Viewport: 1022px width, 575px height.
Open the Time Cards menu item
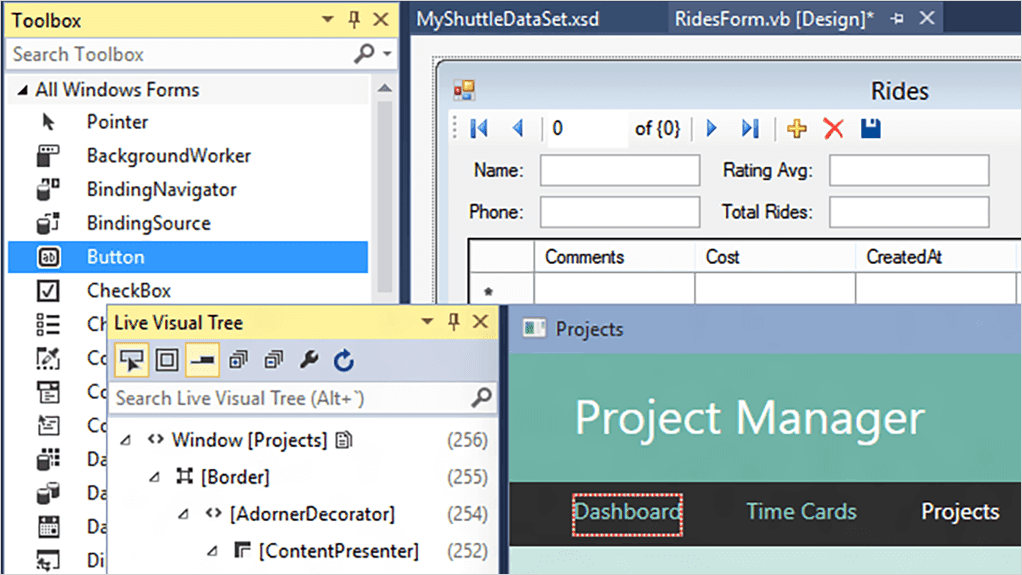[x=801, y=512]
